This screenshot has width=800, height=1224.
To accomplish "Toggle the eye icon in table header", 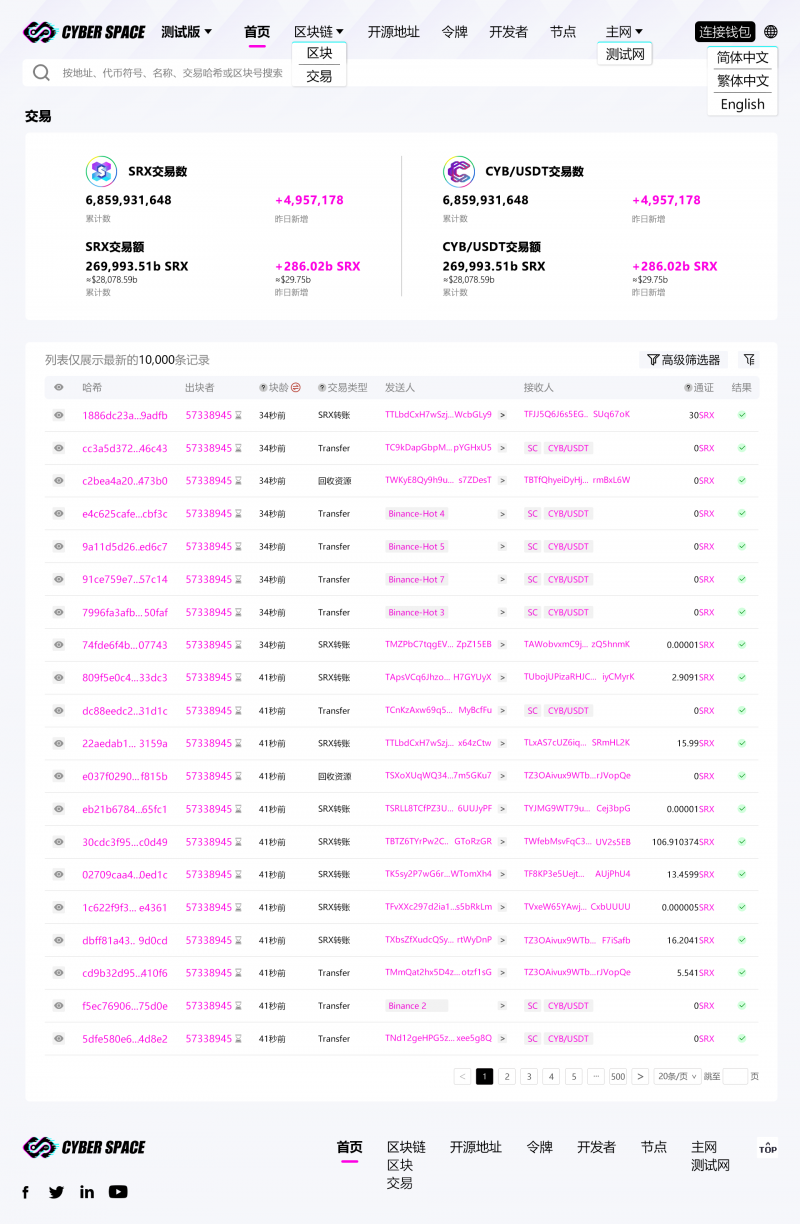I will [59, 387].
